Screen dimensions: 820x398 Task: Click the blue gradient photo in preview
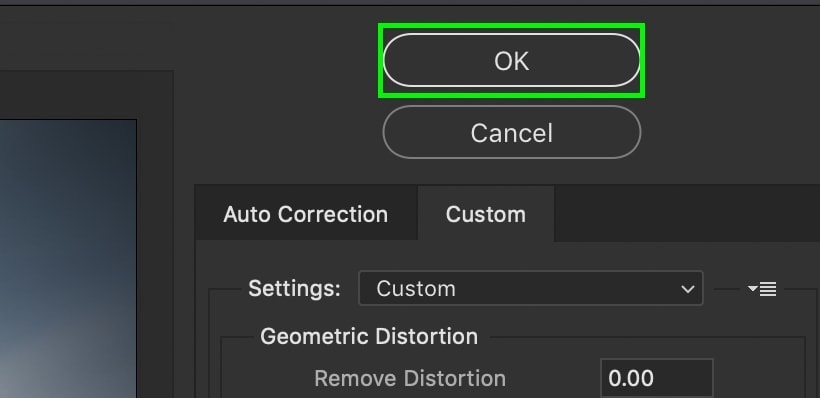(x=68, y=258)
